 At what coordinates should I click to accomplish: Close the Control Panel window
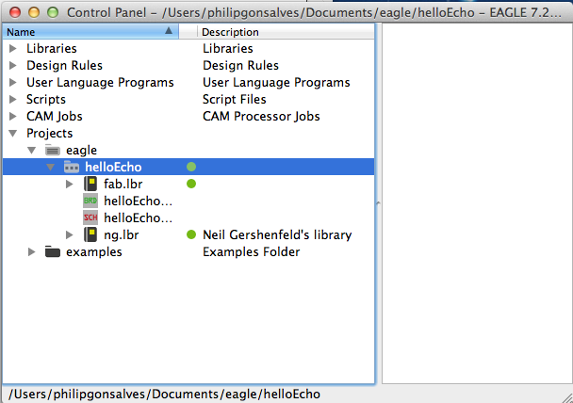pyautogui.click(x=15, y=12)
